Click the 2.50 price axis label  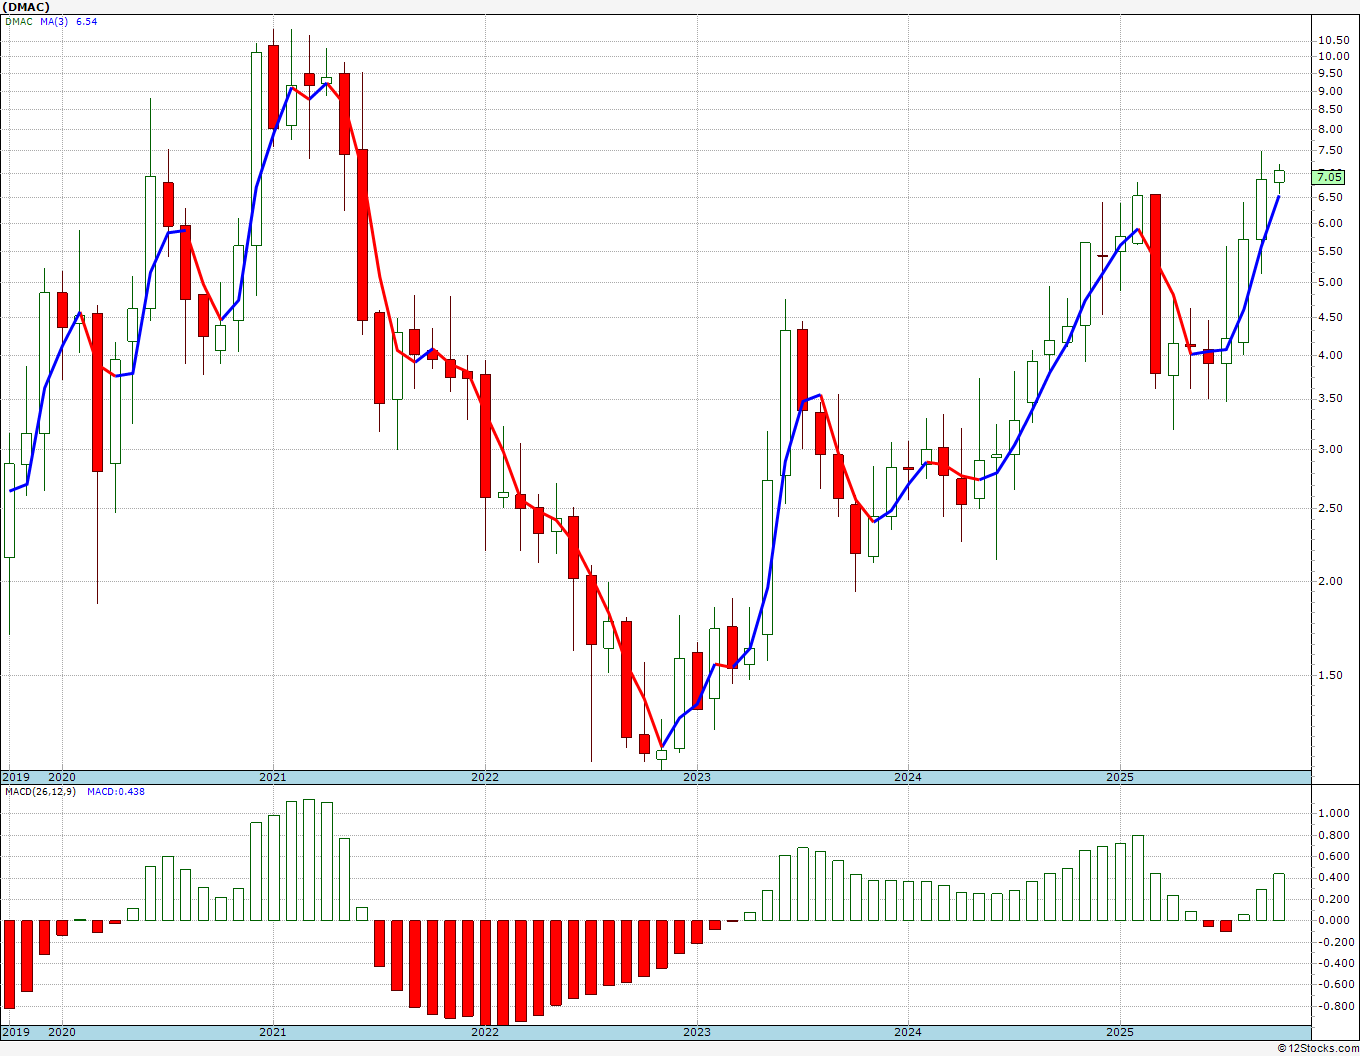(1330, 509)
